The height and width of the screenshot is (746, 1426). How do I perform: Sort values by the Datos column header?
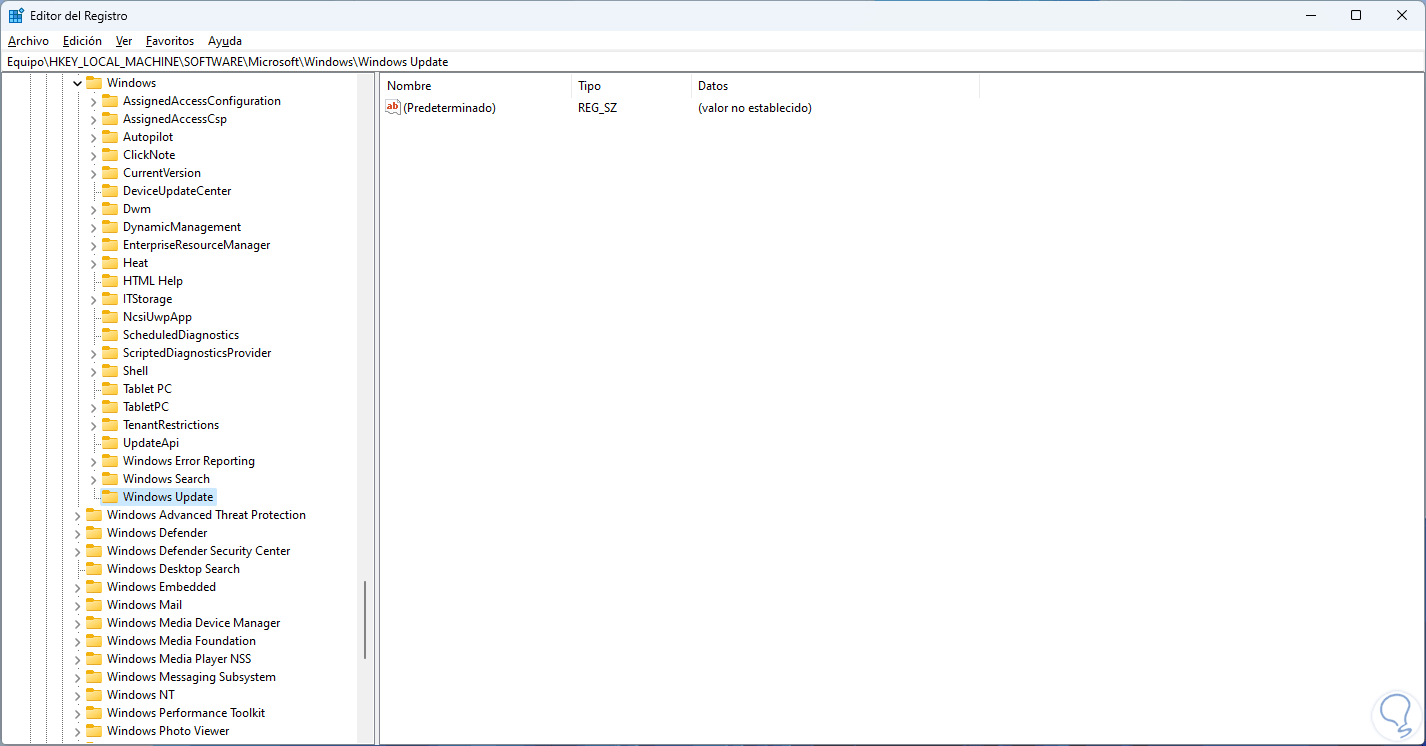tap(835, 86)
